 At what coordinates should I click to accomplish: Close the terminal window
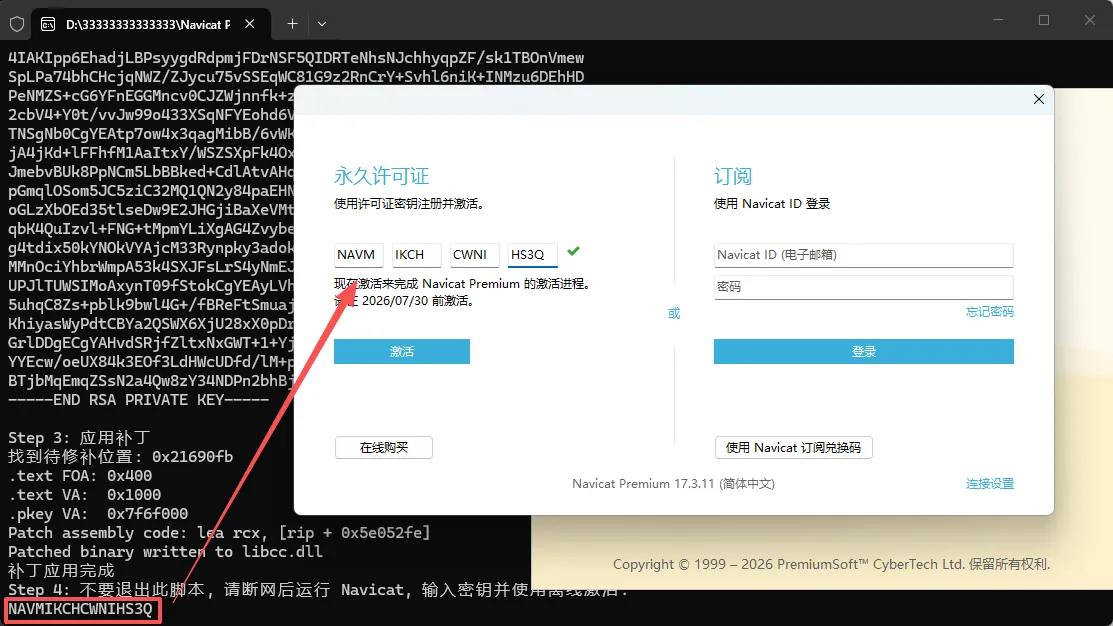[1090, 20]
